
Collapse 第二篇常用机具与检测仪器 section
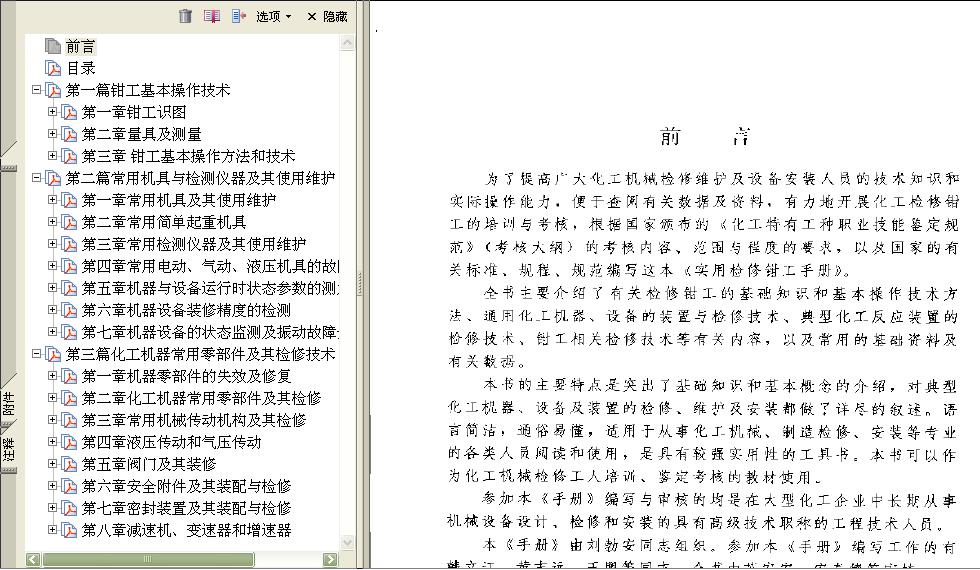(36, 178)
